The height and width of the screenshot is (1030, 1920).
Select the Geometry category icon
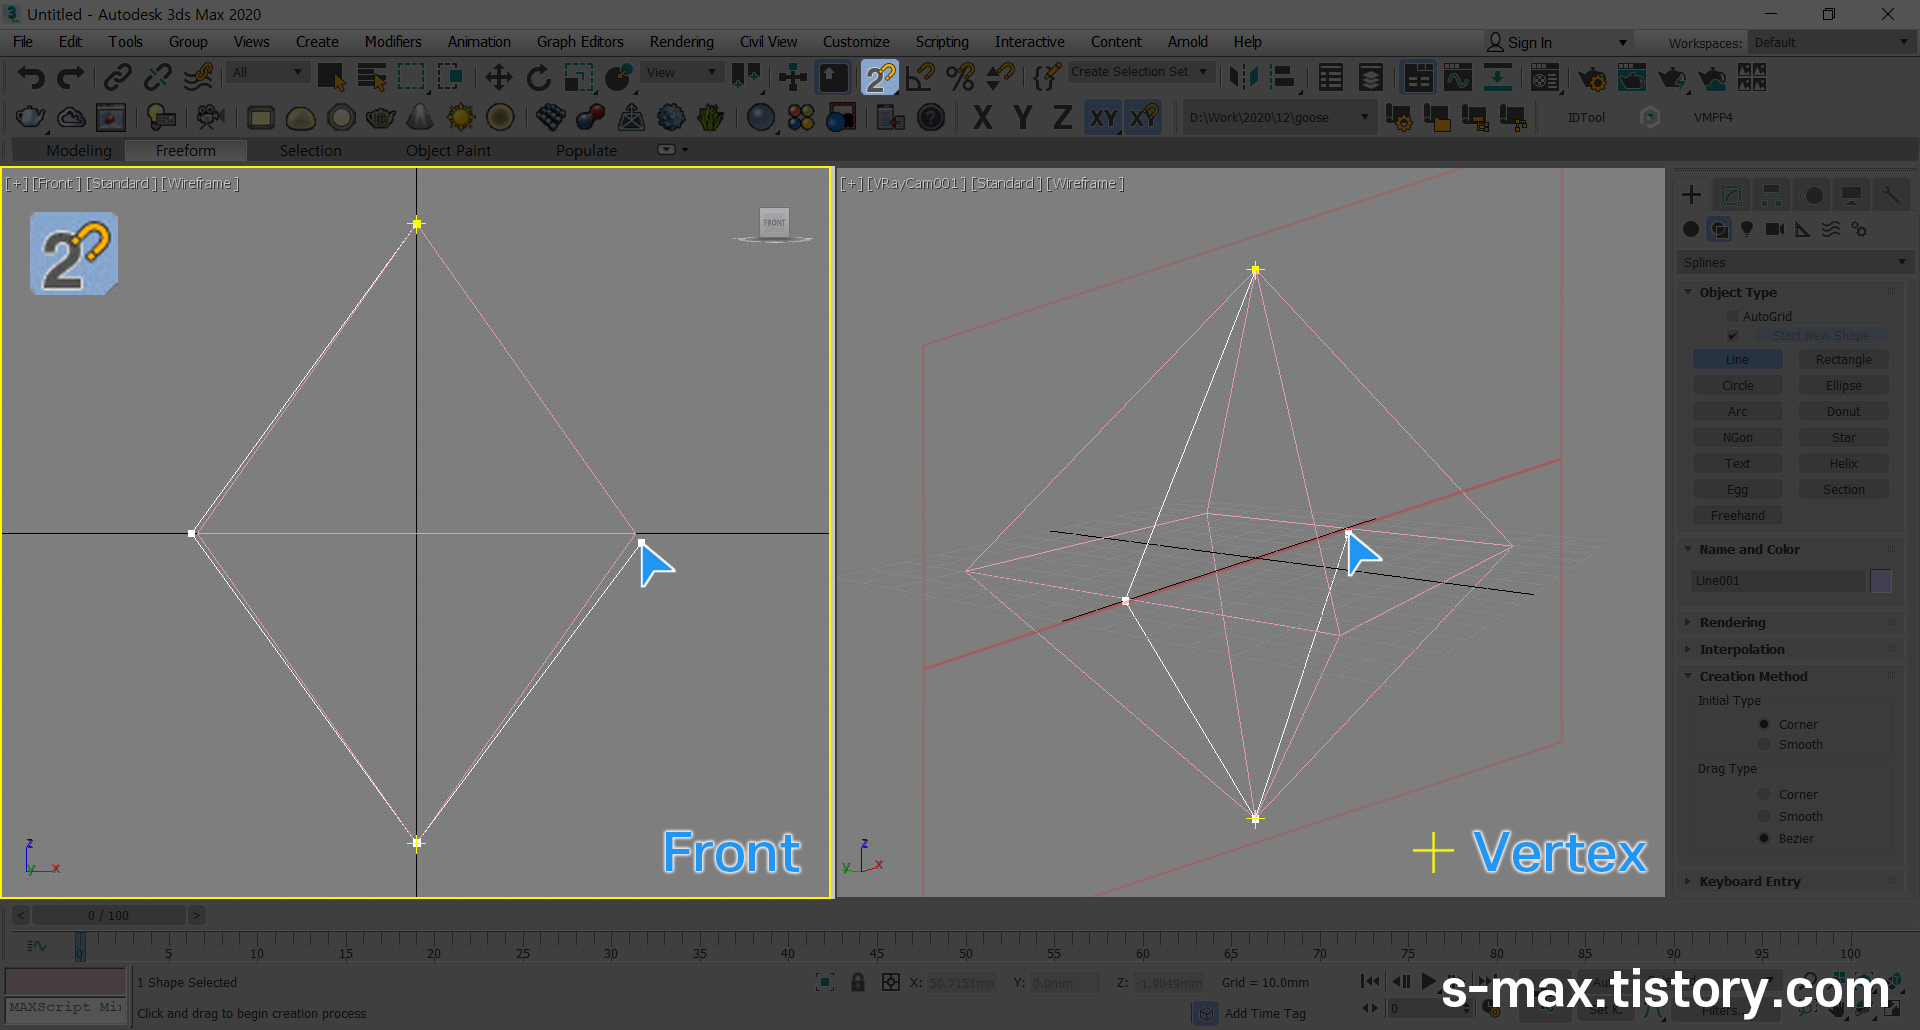(x=1691, y=229)
